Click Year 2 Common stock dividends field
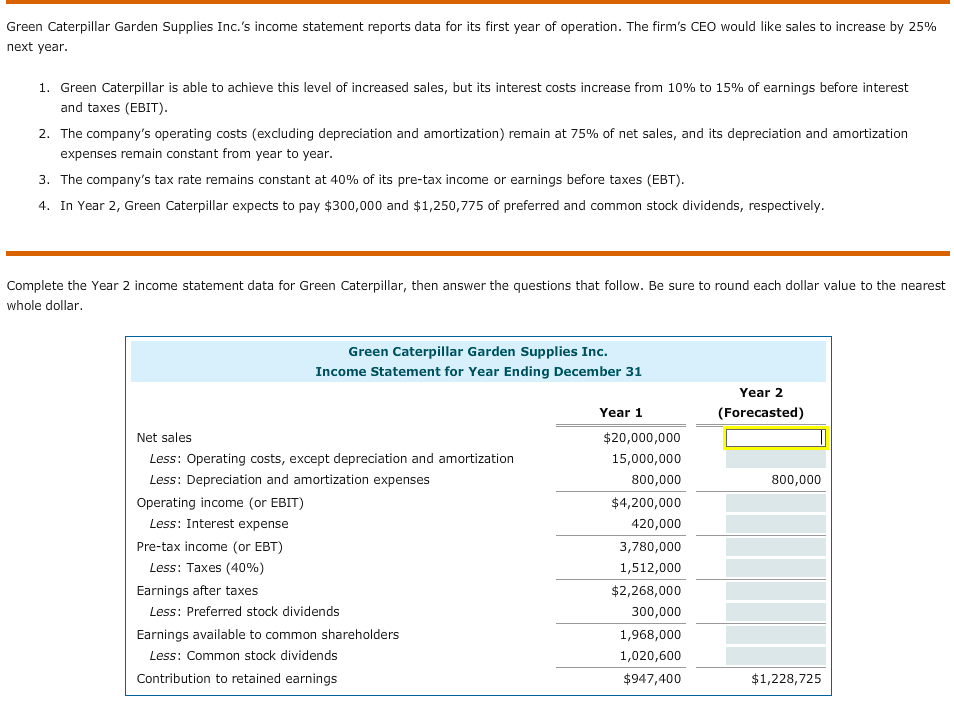Viewport: 954px width, 712px height. (x=776, y=655)
